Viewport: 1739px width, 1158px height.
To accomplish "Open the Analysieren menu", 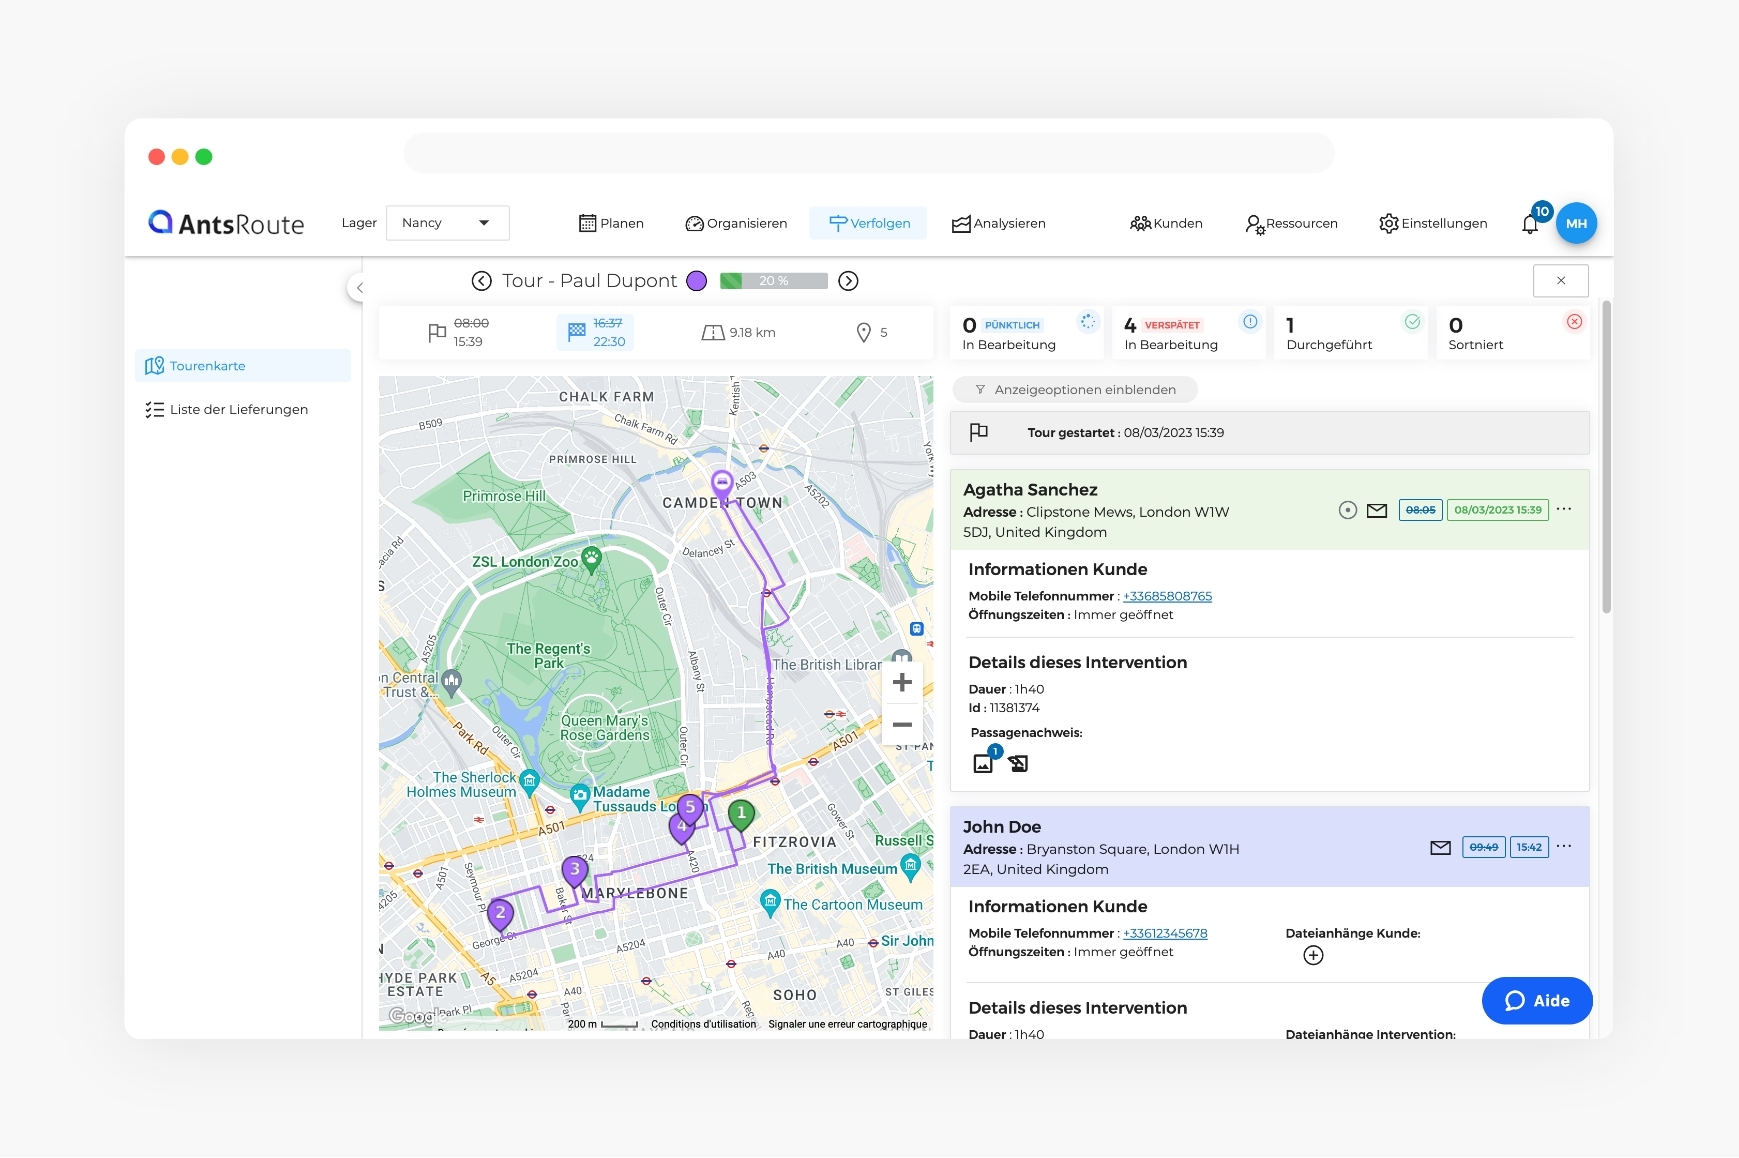I will tap(998, 223).
